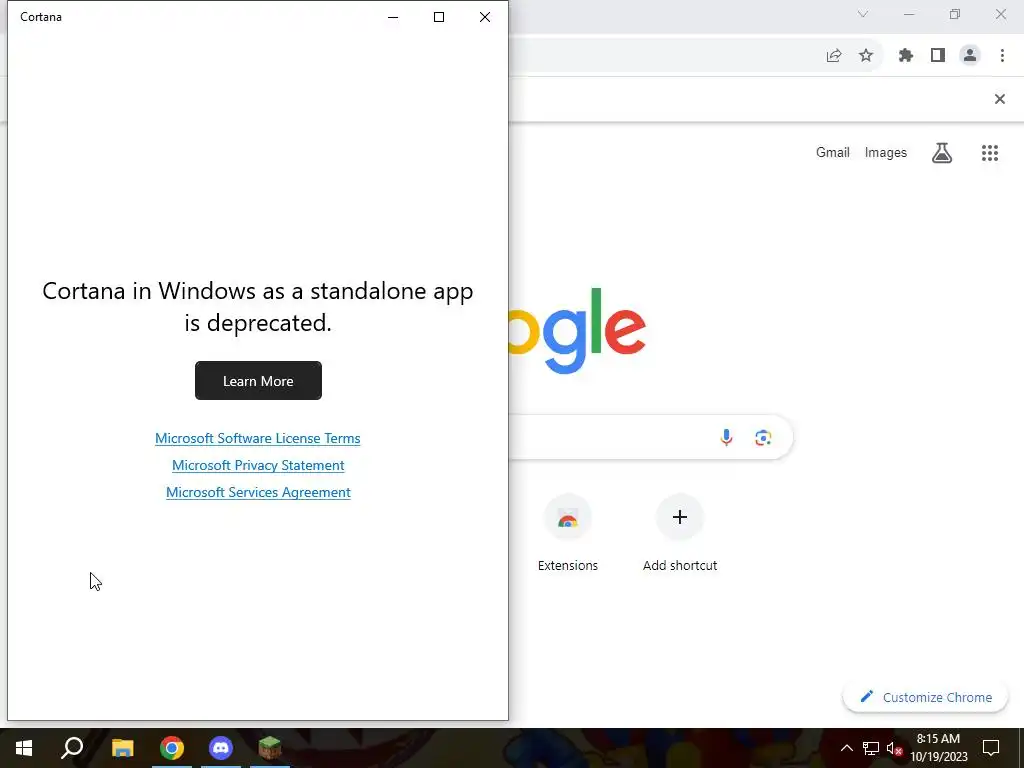This screenshot has height=768, width=1024.
Task: Open volume tray icon
Action: click(x=894, y=748)
